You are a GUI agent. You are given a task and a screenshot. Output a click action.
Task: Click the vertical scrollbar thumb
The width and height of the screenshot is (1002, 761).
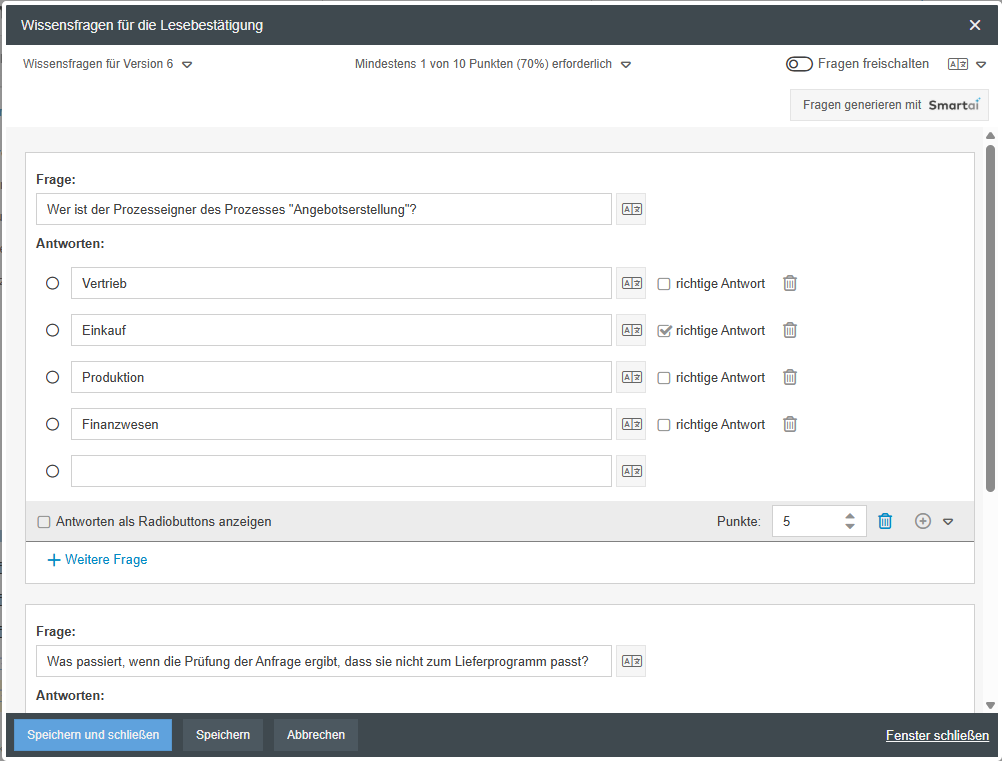(x=990, y=318)
